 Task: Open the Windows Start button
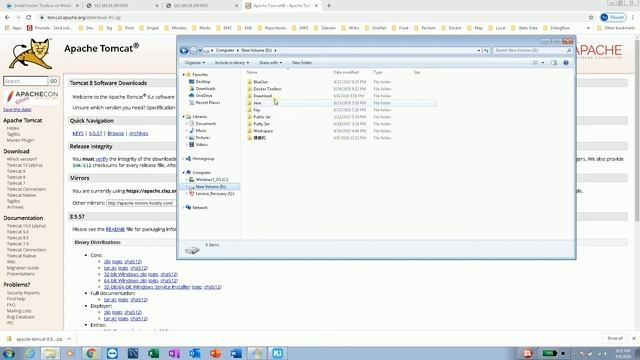(9, 353)
